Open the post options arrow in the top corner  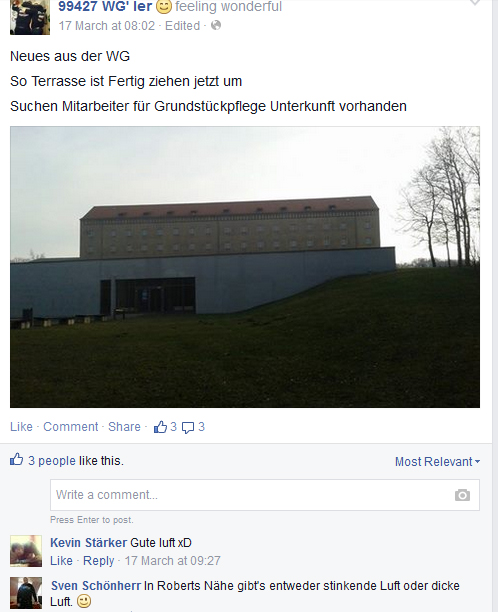coord(475,3)
